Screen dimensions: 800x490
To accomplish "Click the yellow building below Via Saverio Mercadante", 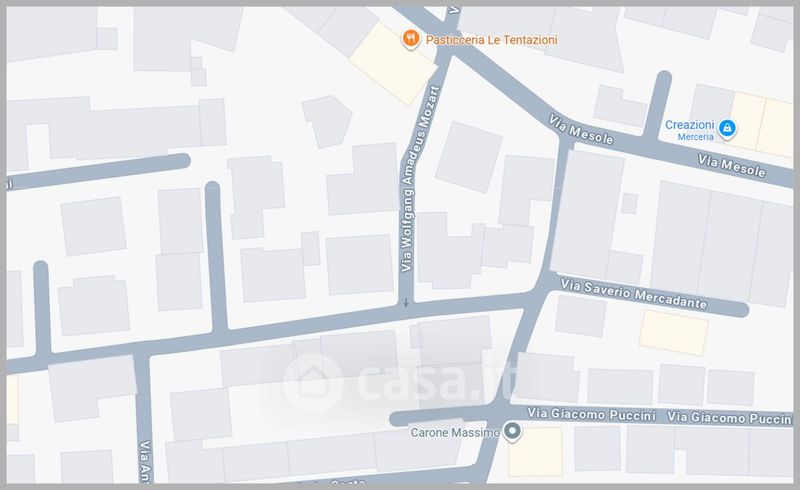I will pyautogui.click(x=673, y=333).
